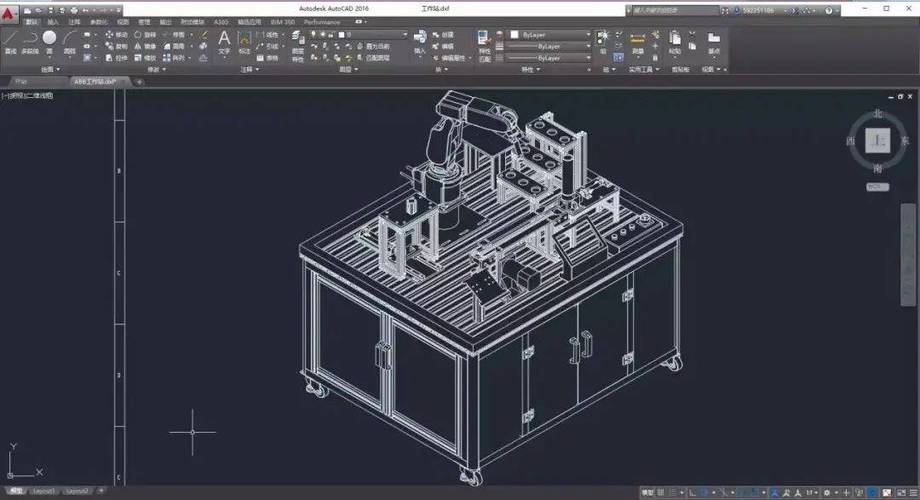Click the Insert block (插入) icon

pos(420,42)
